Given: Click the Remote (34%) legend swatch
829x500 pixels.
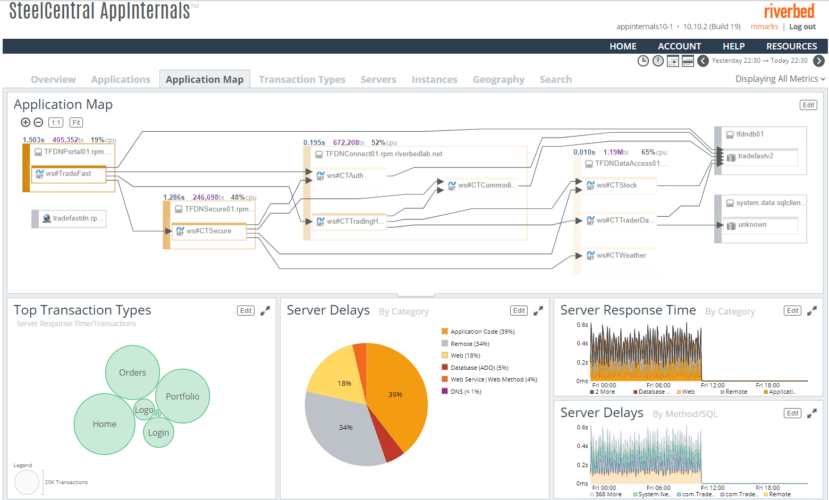Looking at the screenshot, I should 445,344.
